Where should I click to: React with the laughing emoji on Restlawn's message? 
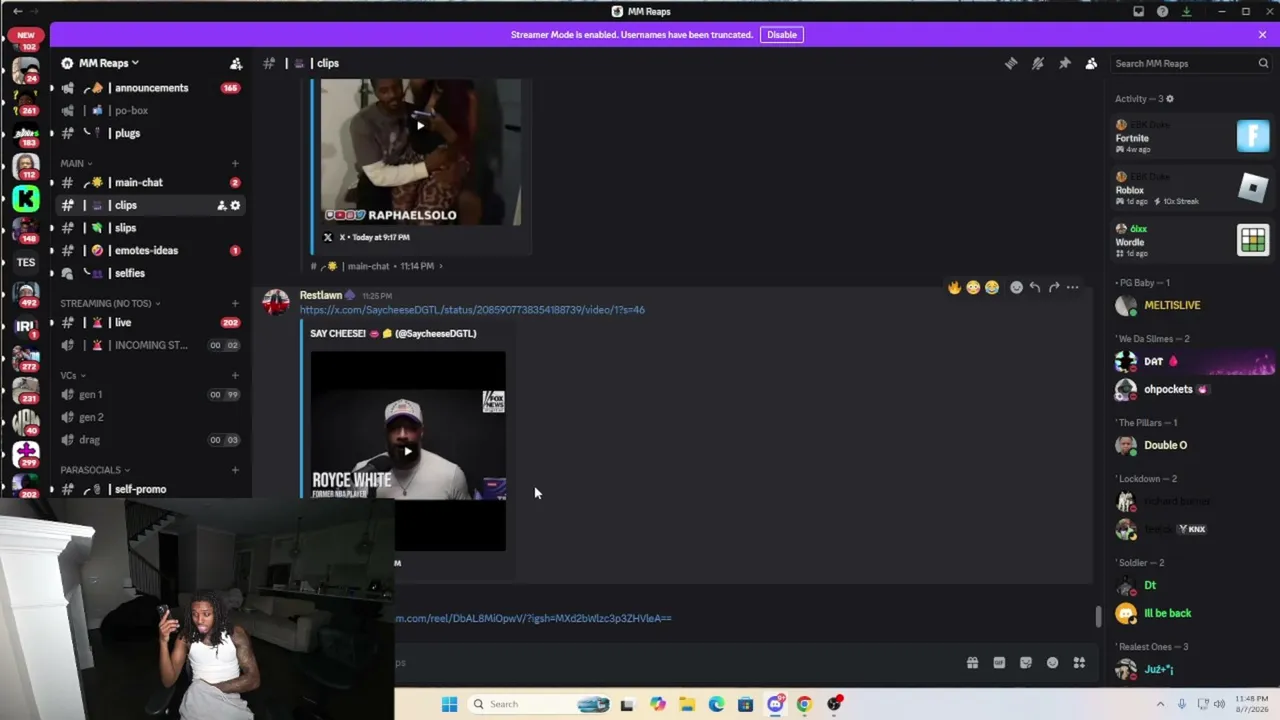[992, 288]
